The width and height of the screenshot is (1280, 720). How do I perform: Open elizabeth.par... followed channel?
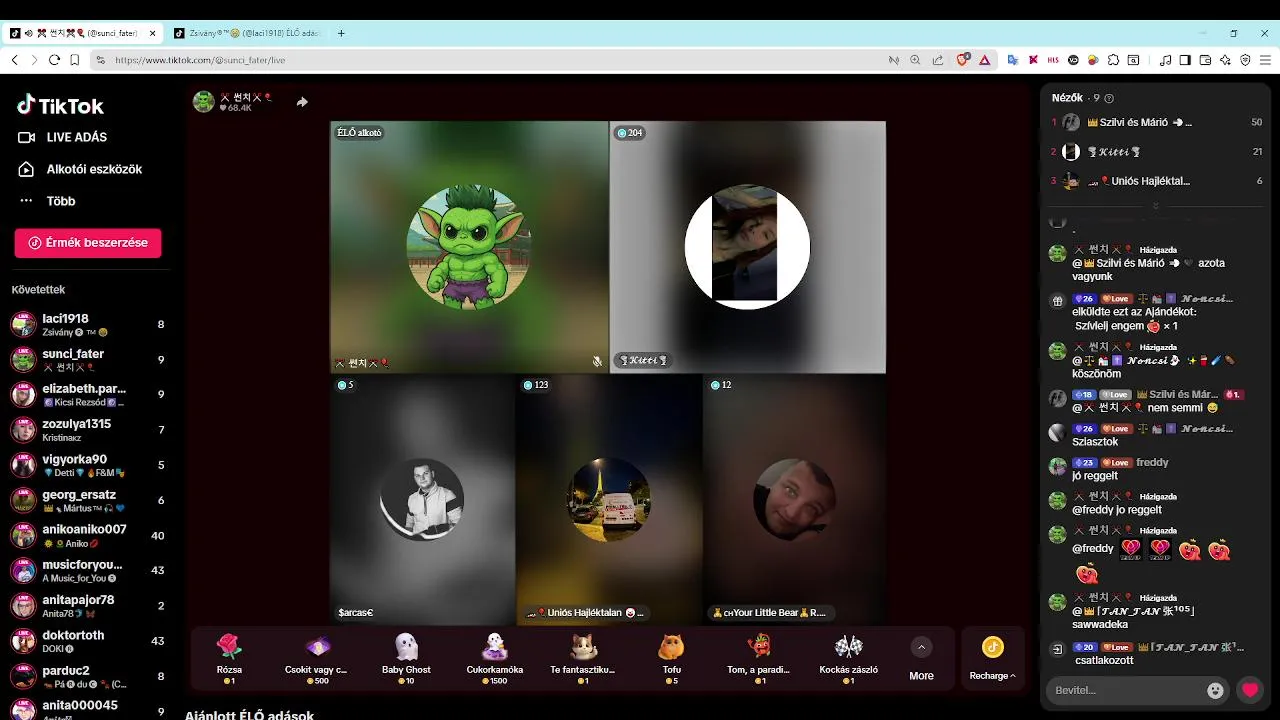pos(88,394)
